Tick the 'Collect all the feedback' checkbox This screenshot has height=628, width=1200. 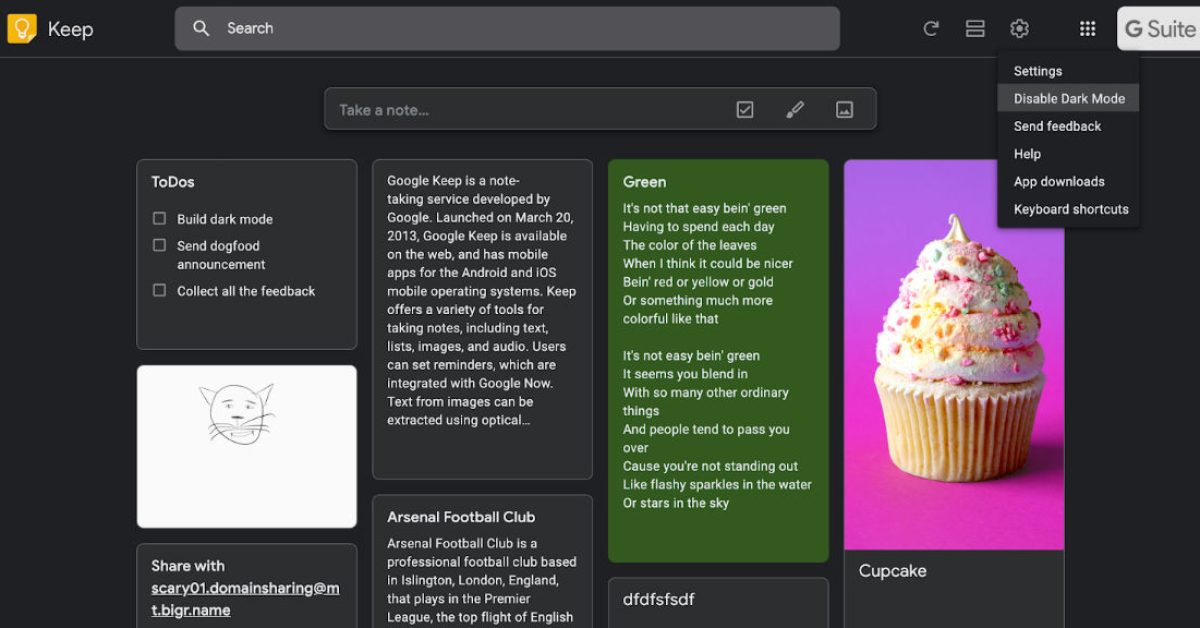(x=159, y=290)
